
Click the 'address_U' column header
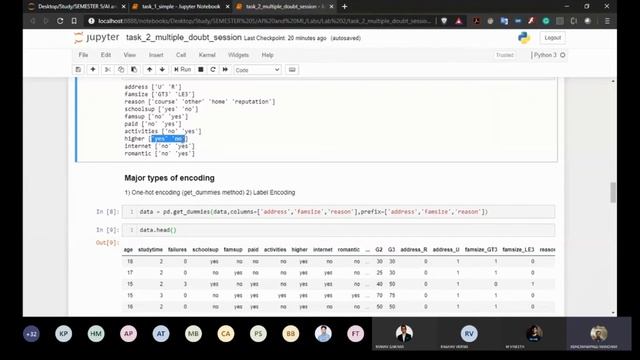446,249
